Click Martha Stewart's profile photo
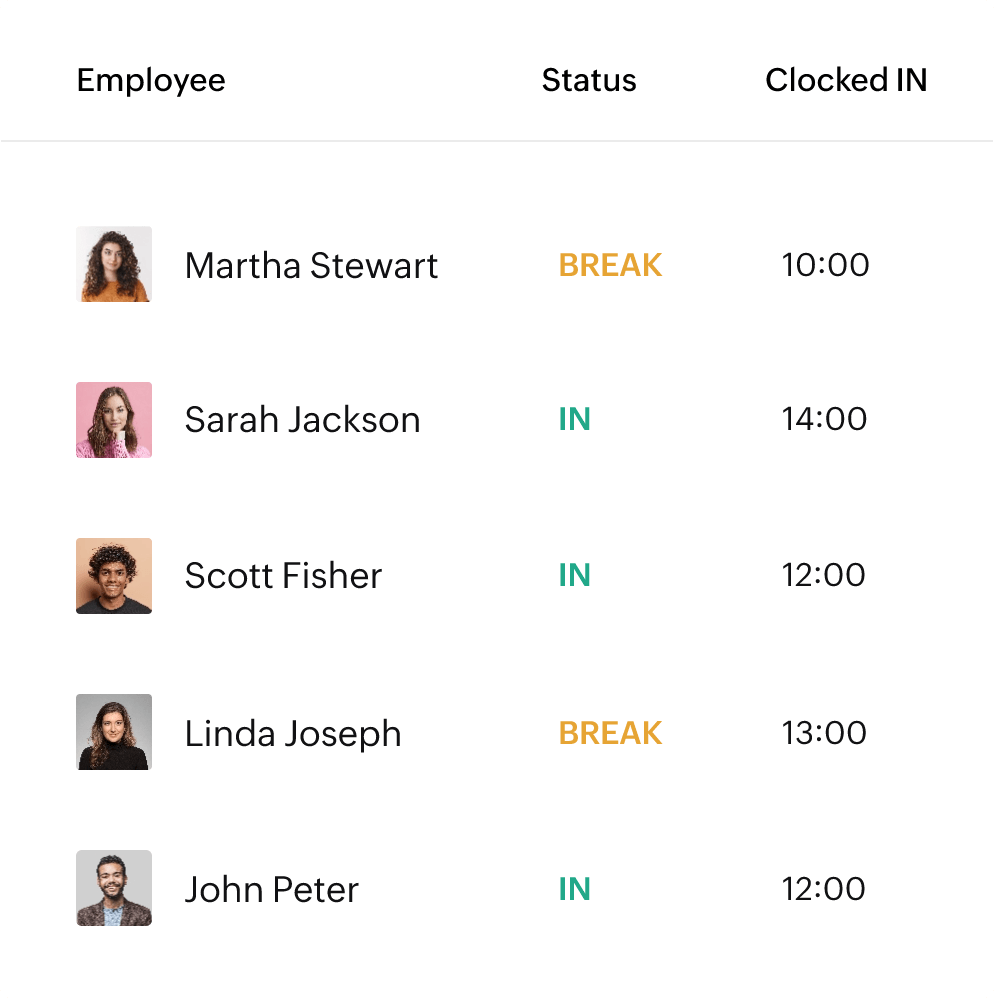Image resolution: width=994 pixels, height=998 pixels. tap(113, 264)
